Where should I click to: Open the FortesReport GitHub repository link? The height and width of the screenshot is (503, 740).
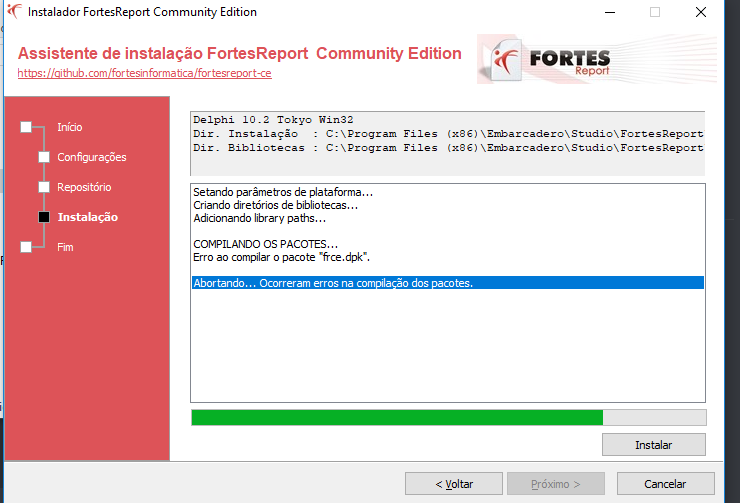pyautogui.click(x=144, y=73)
